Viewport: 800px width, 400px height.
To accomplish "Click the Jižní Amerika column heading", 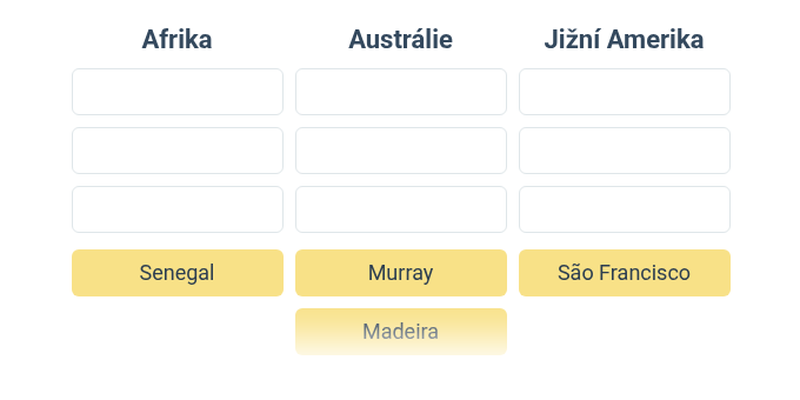I will (624, 39).
